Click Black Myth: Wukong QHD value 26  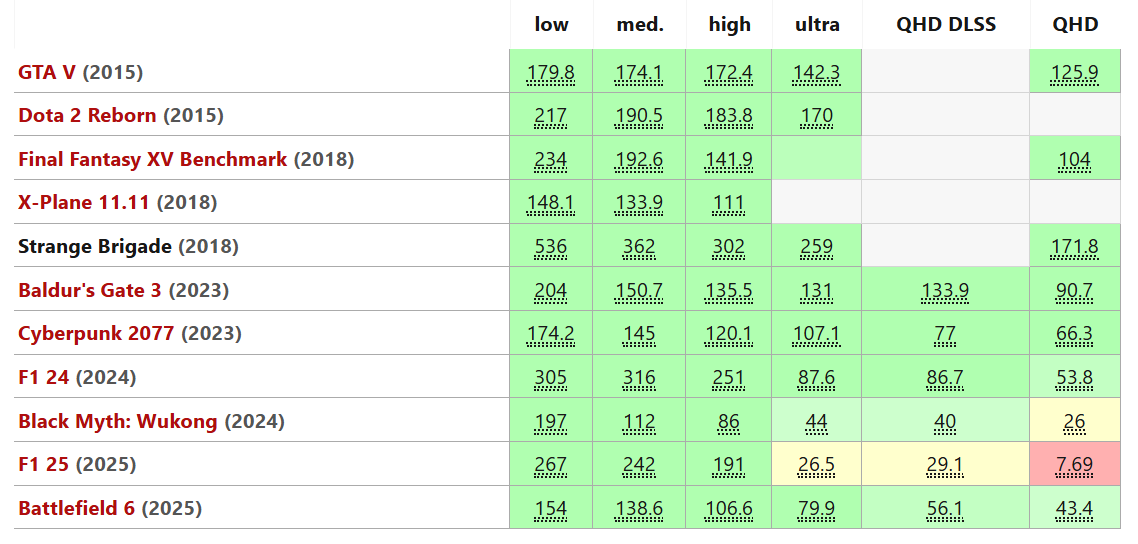pyautogui.click(x=1076, y=421)
